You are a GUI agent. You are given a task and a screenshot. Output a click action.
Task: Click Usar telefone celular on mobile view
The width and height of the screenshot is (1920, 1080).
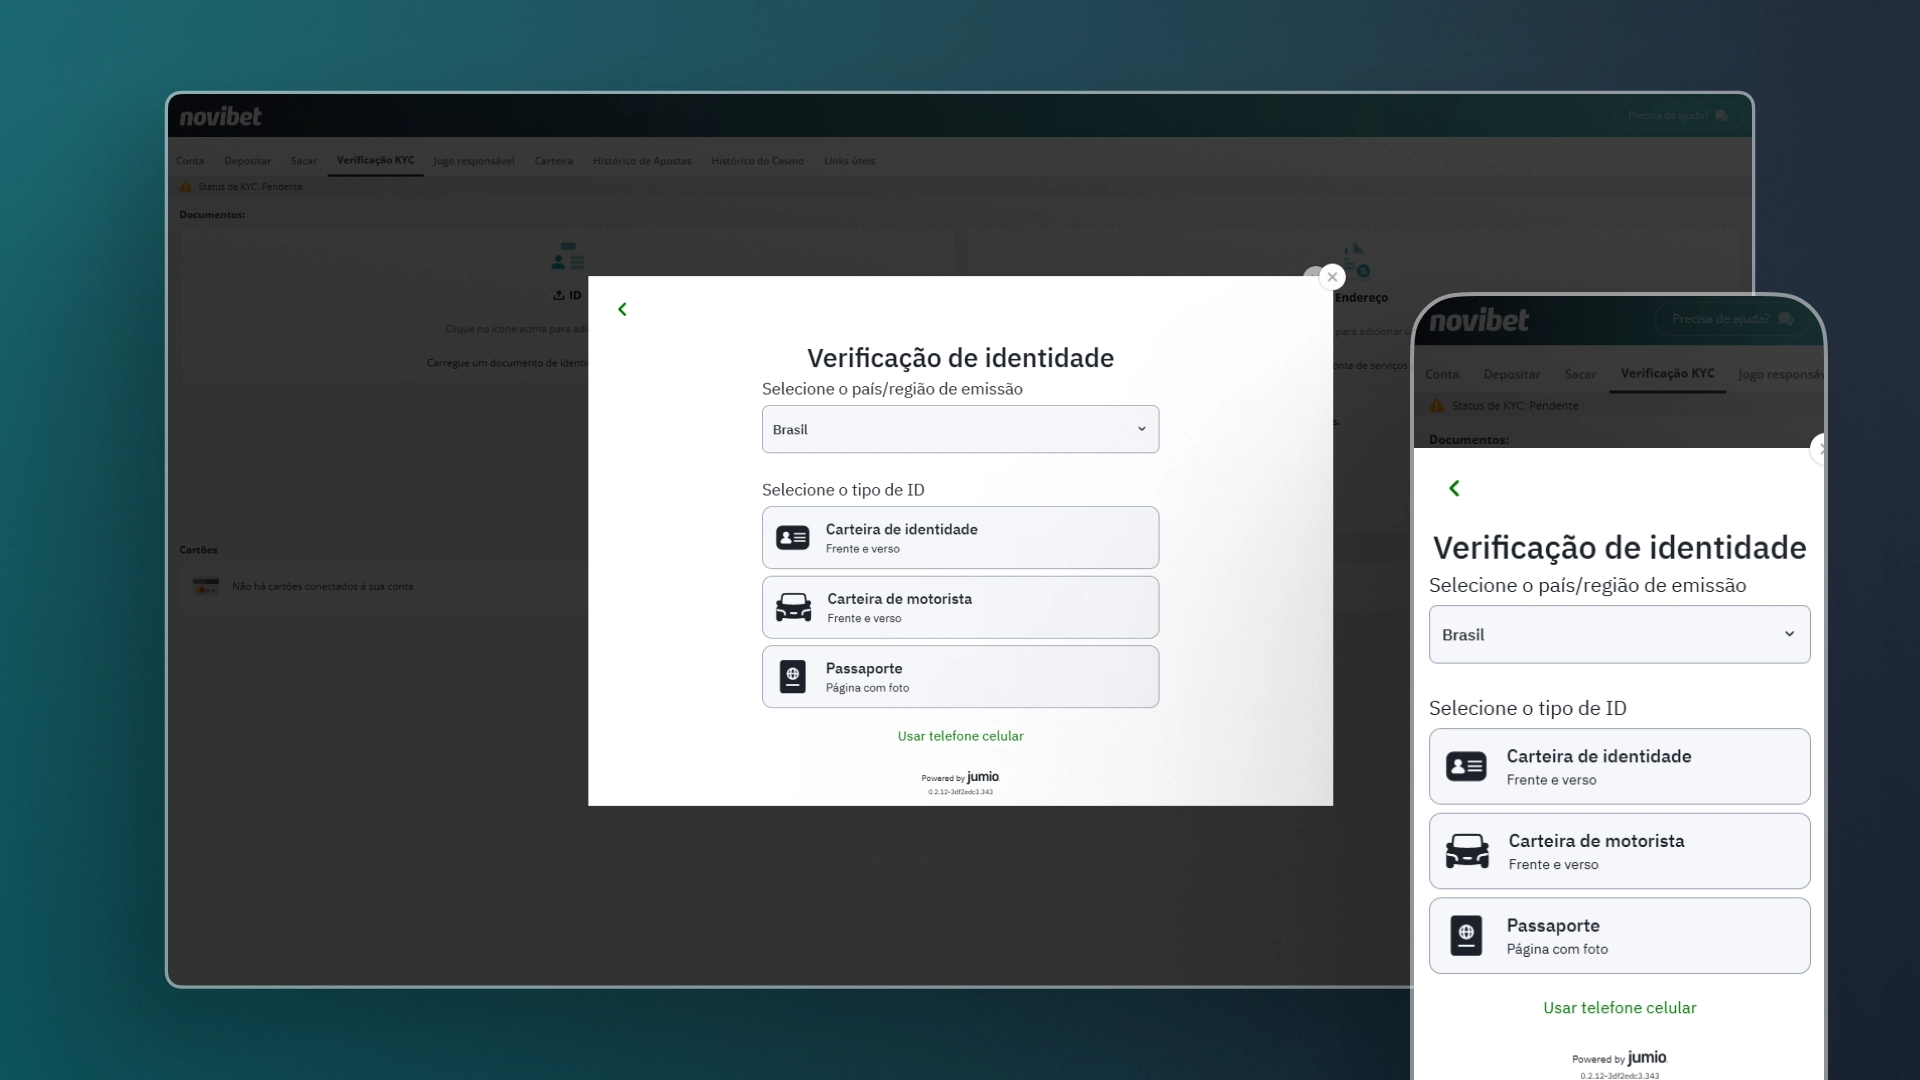[1619, 1007]
